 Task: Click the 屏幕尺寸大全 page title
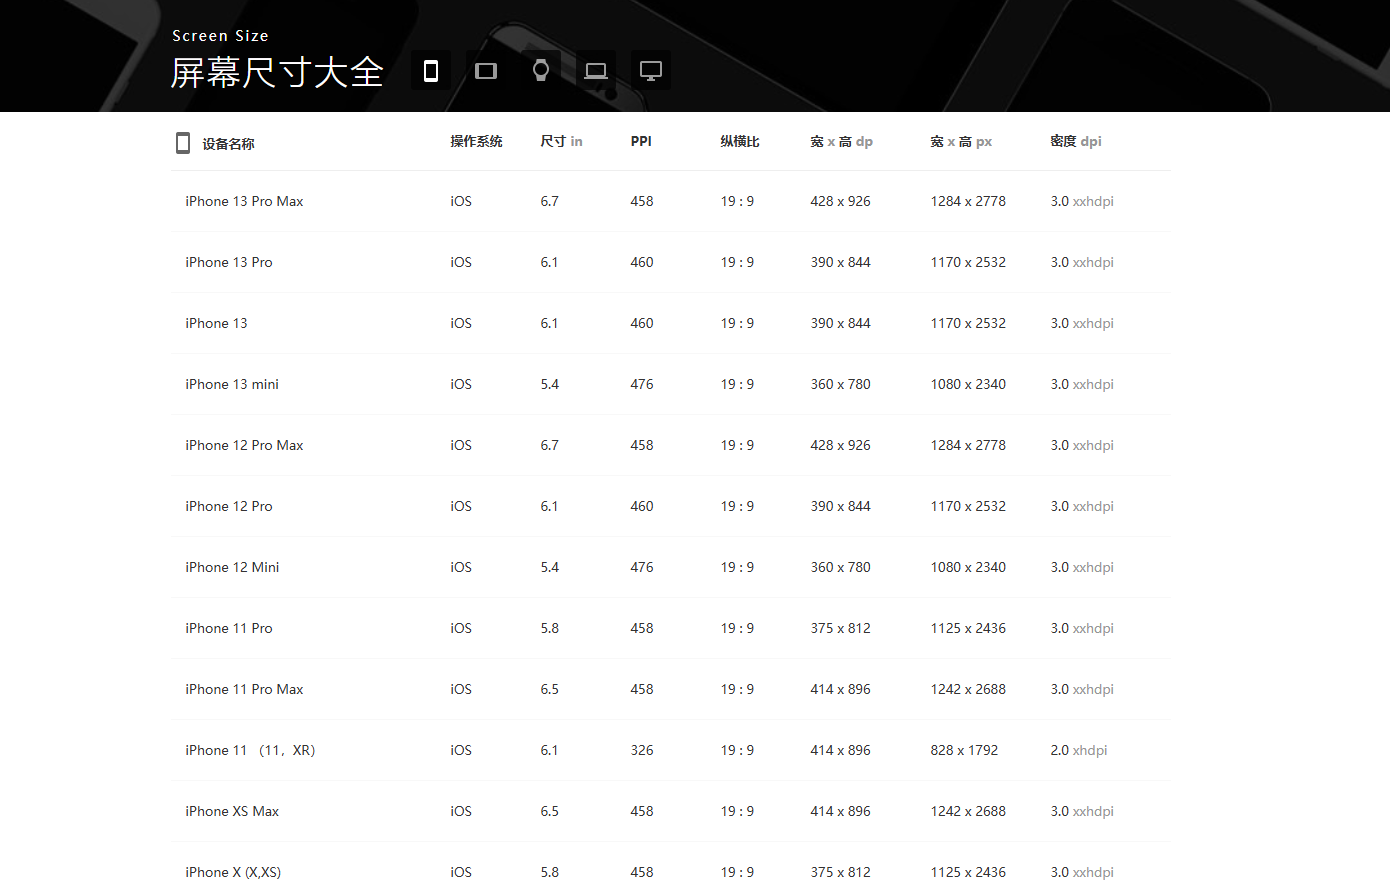click(277, 73)
